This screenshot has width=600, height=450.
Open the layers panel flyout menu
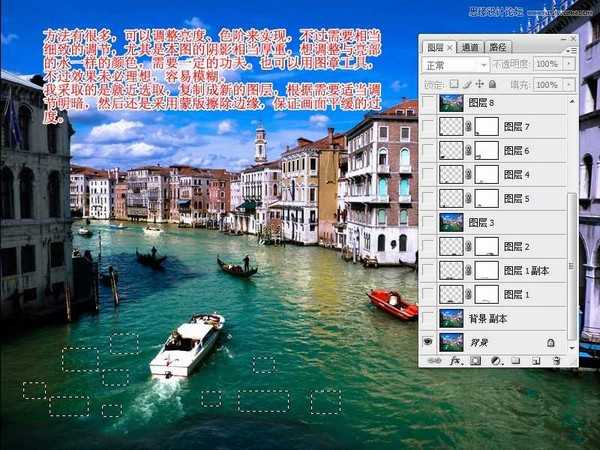571,51
